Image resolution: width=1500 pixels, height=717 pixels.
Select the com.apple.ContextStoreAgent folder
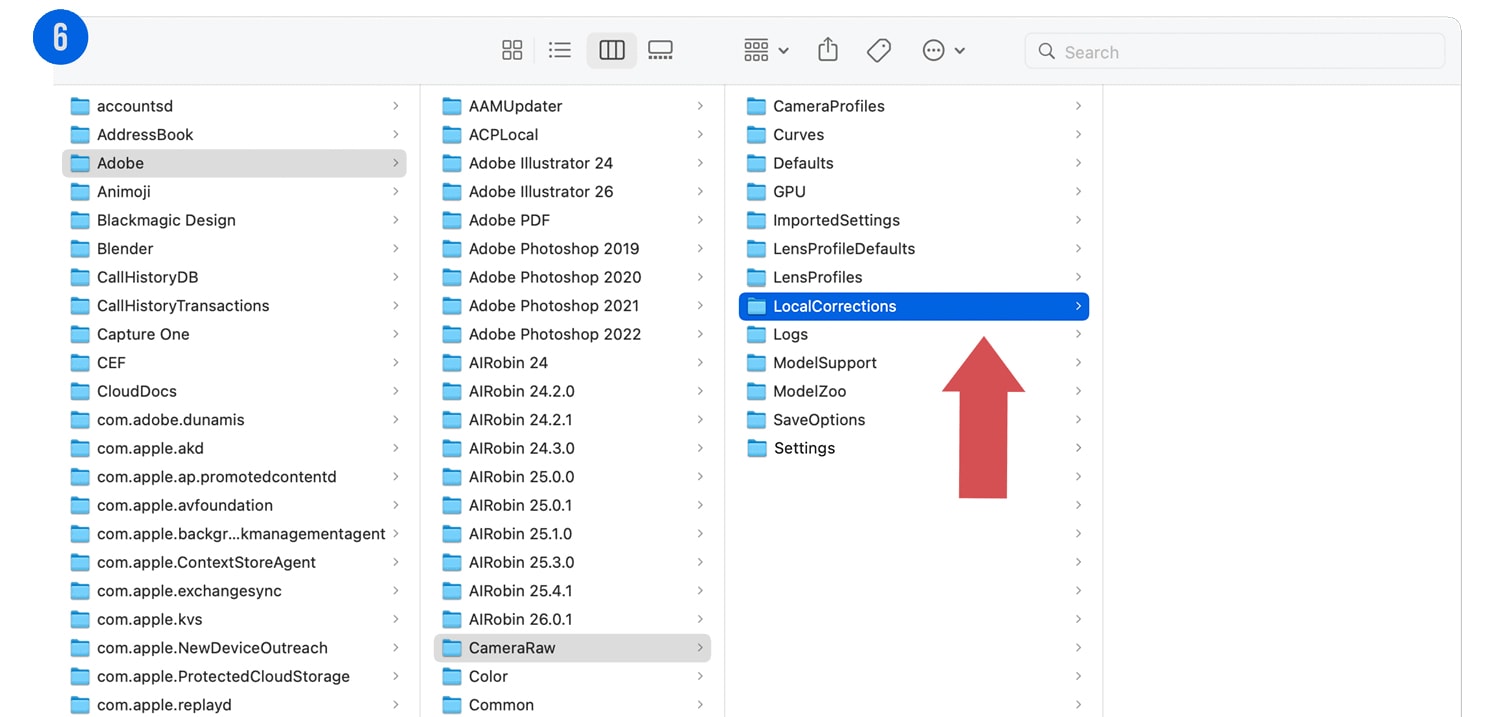(234, 562)
